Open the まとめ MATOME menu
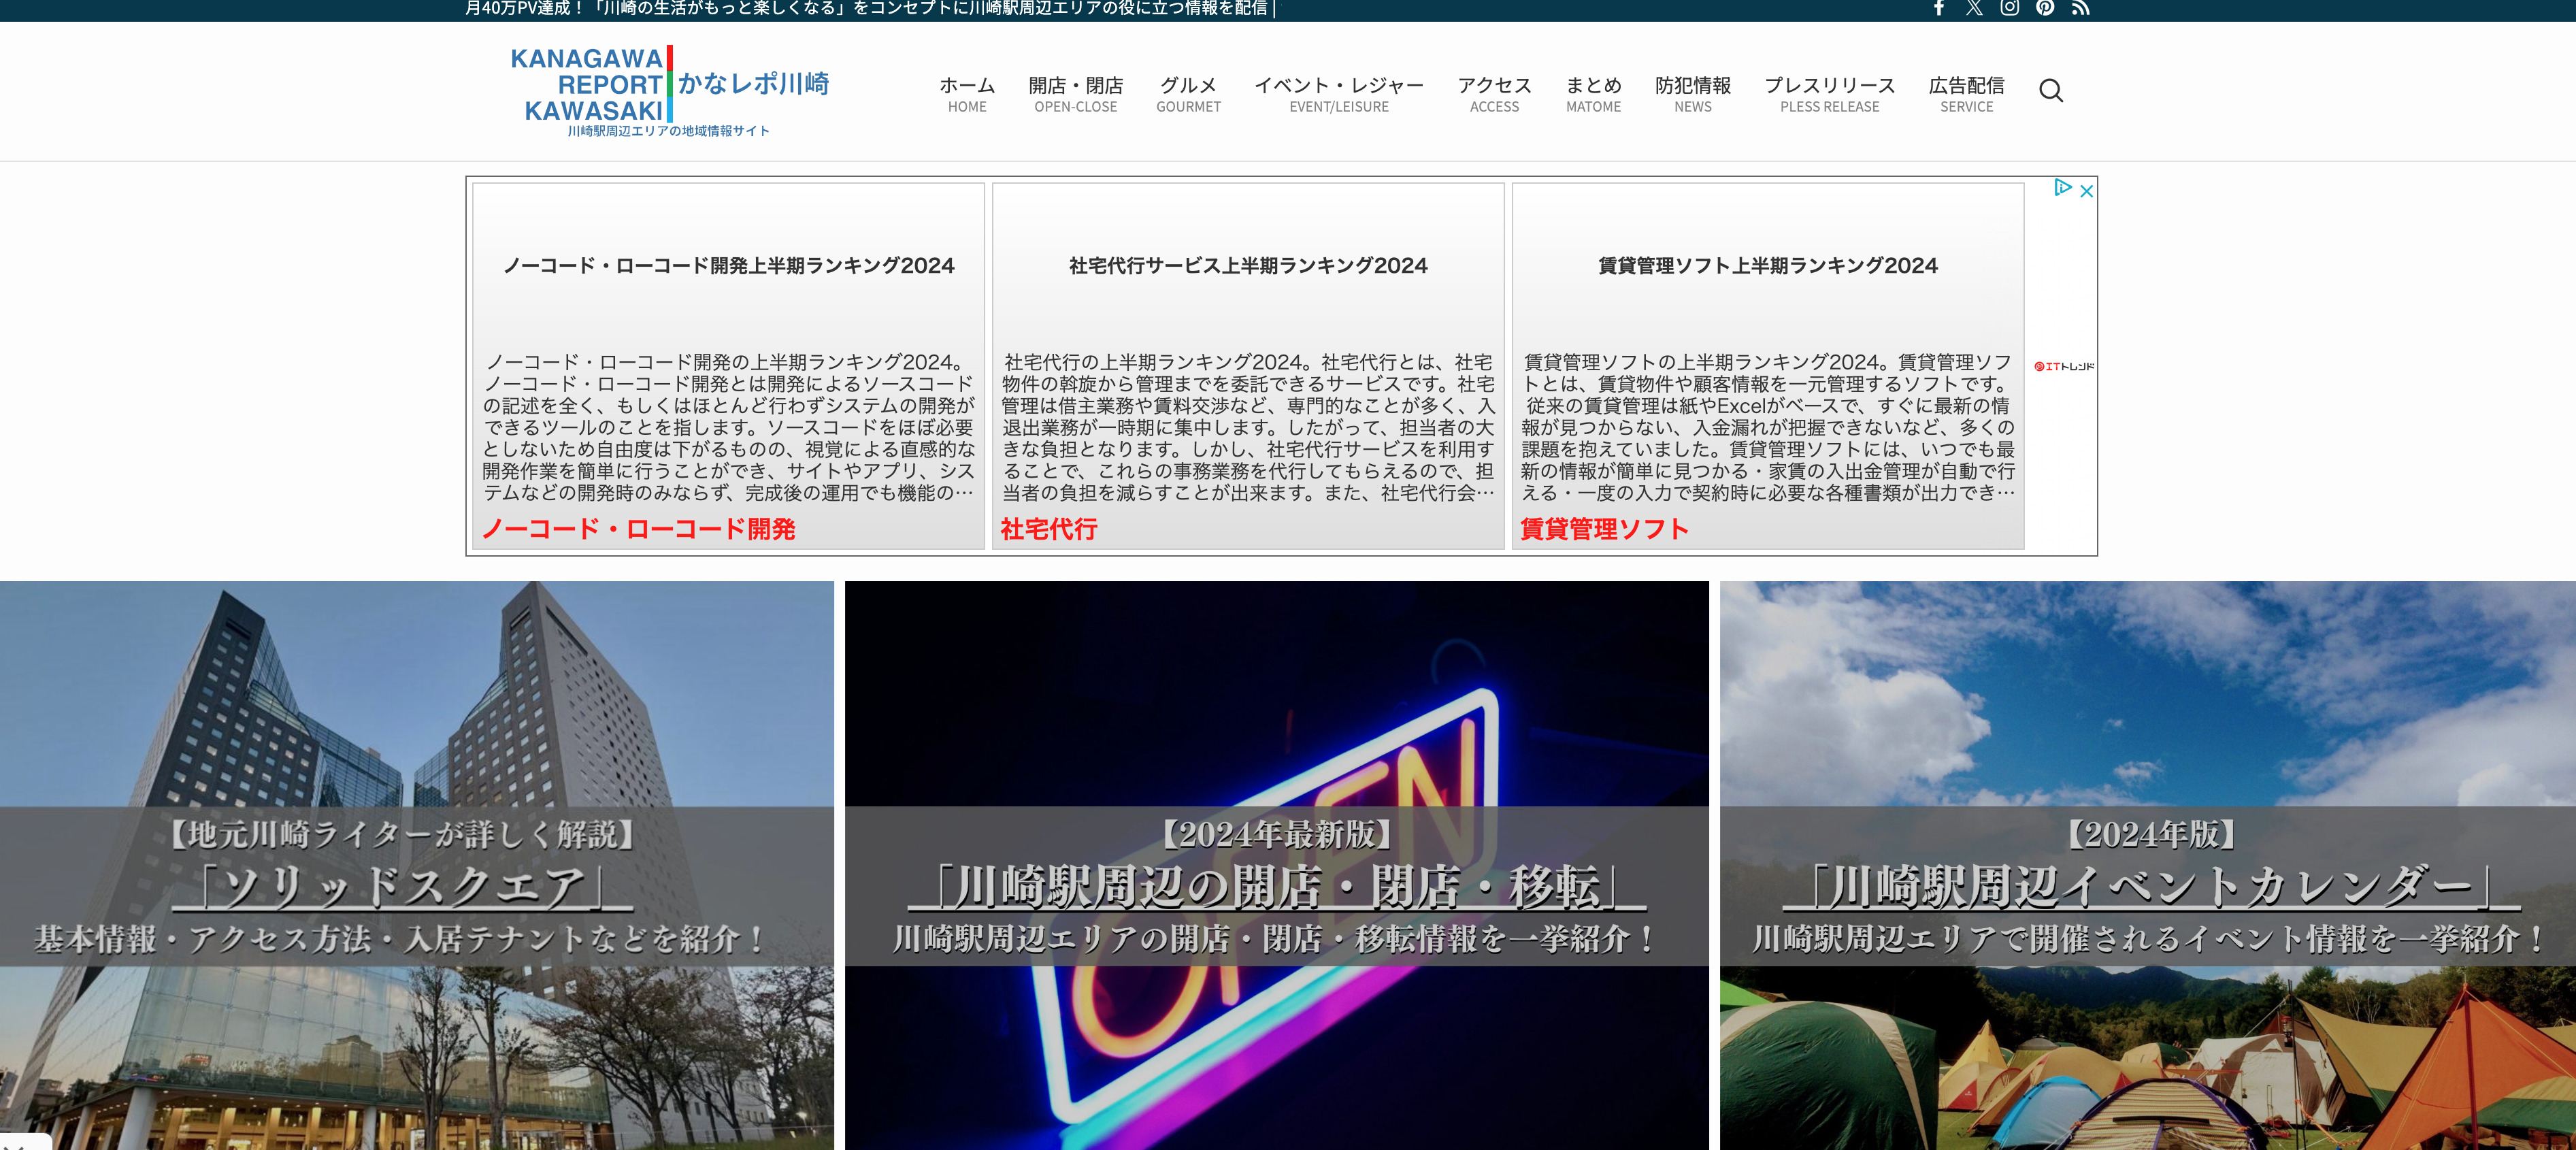This screenshot has width=2576, height=1150. click(1593, 94)
